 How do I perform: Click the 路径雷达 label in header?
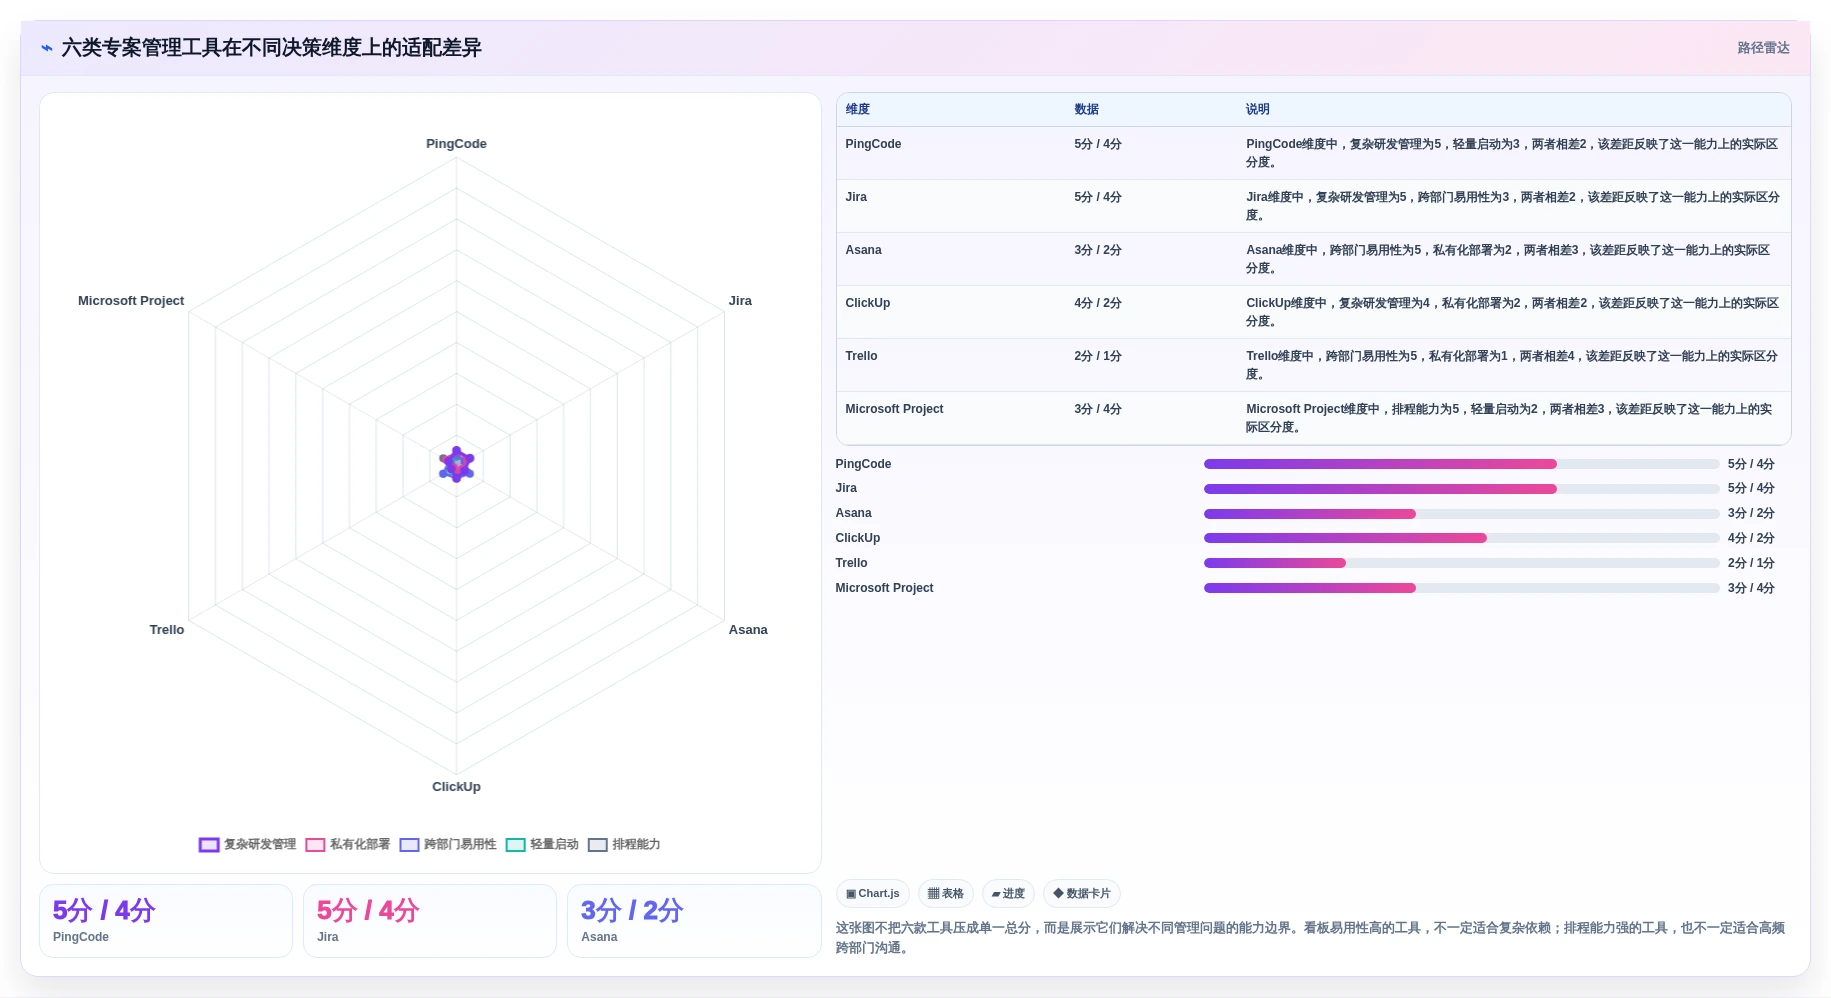1763,48
